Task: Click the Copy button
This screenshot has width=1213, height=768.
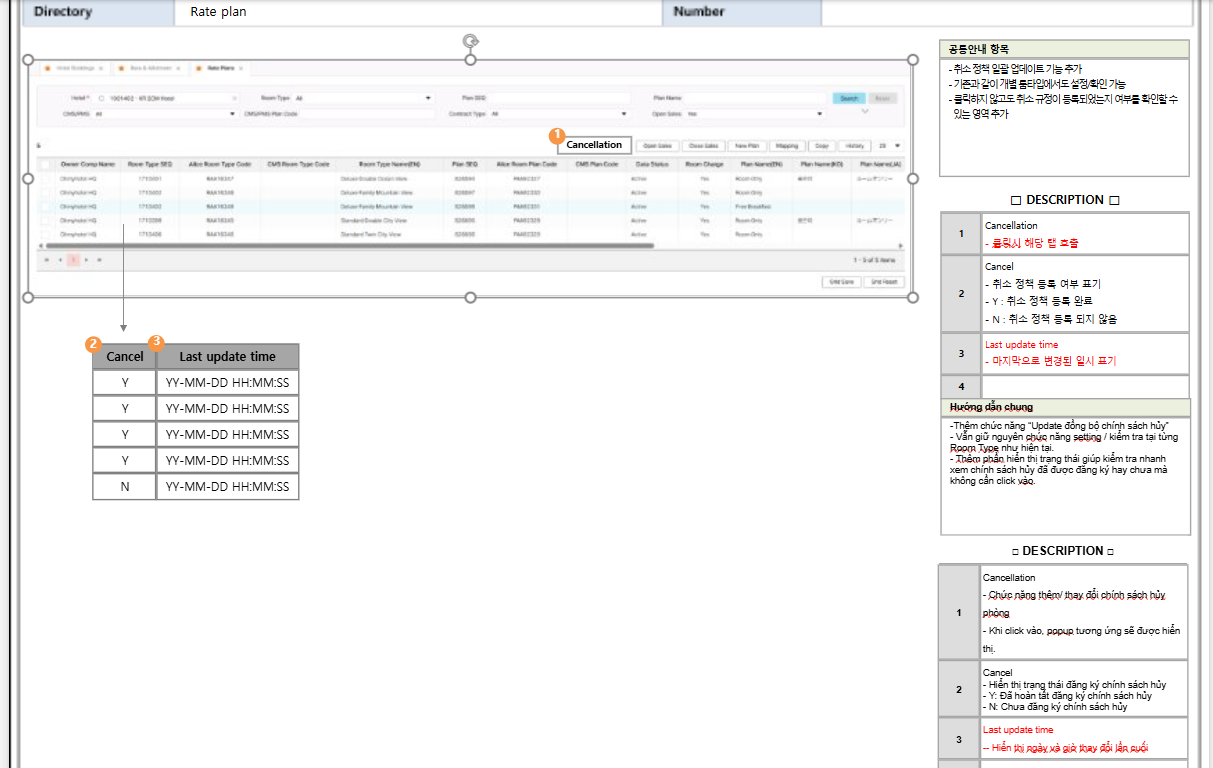Action: click(x=822, y=145)
